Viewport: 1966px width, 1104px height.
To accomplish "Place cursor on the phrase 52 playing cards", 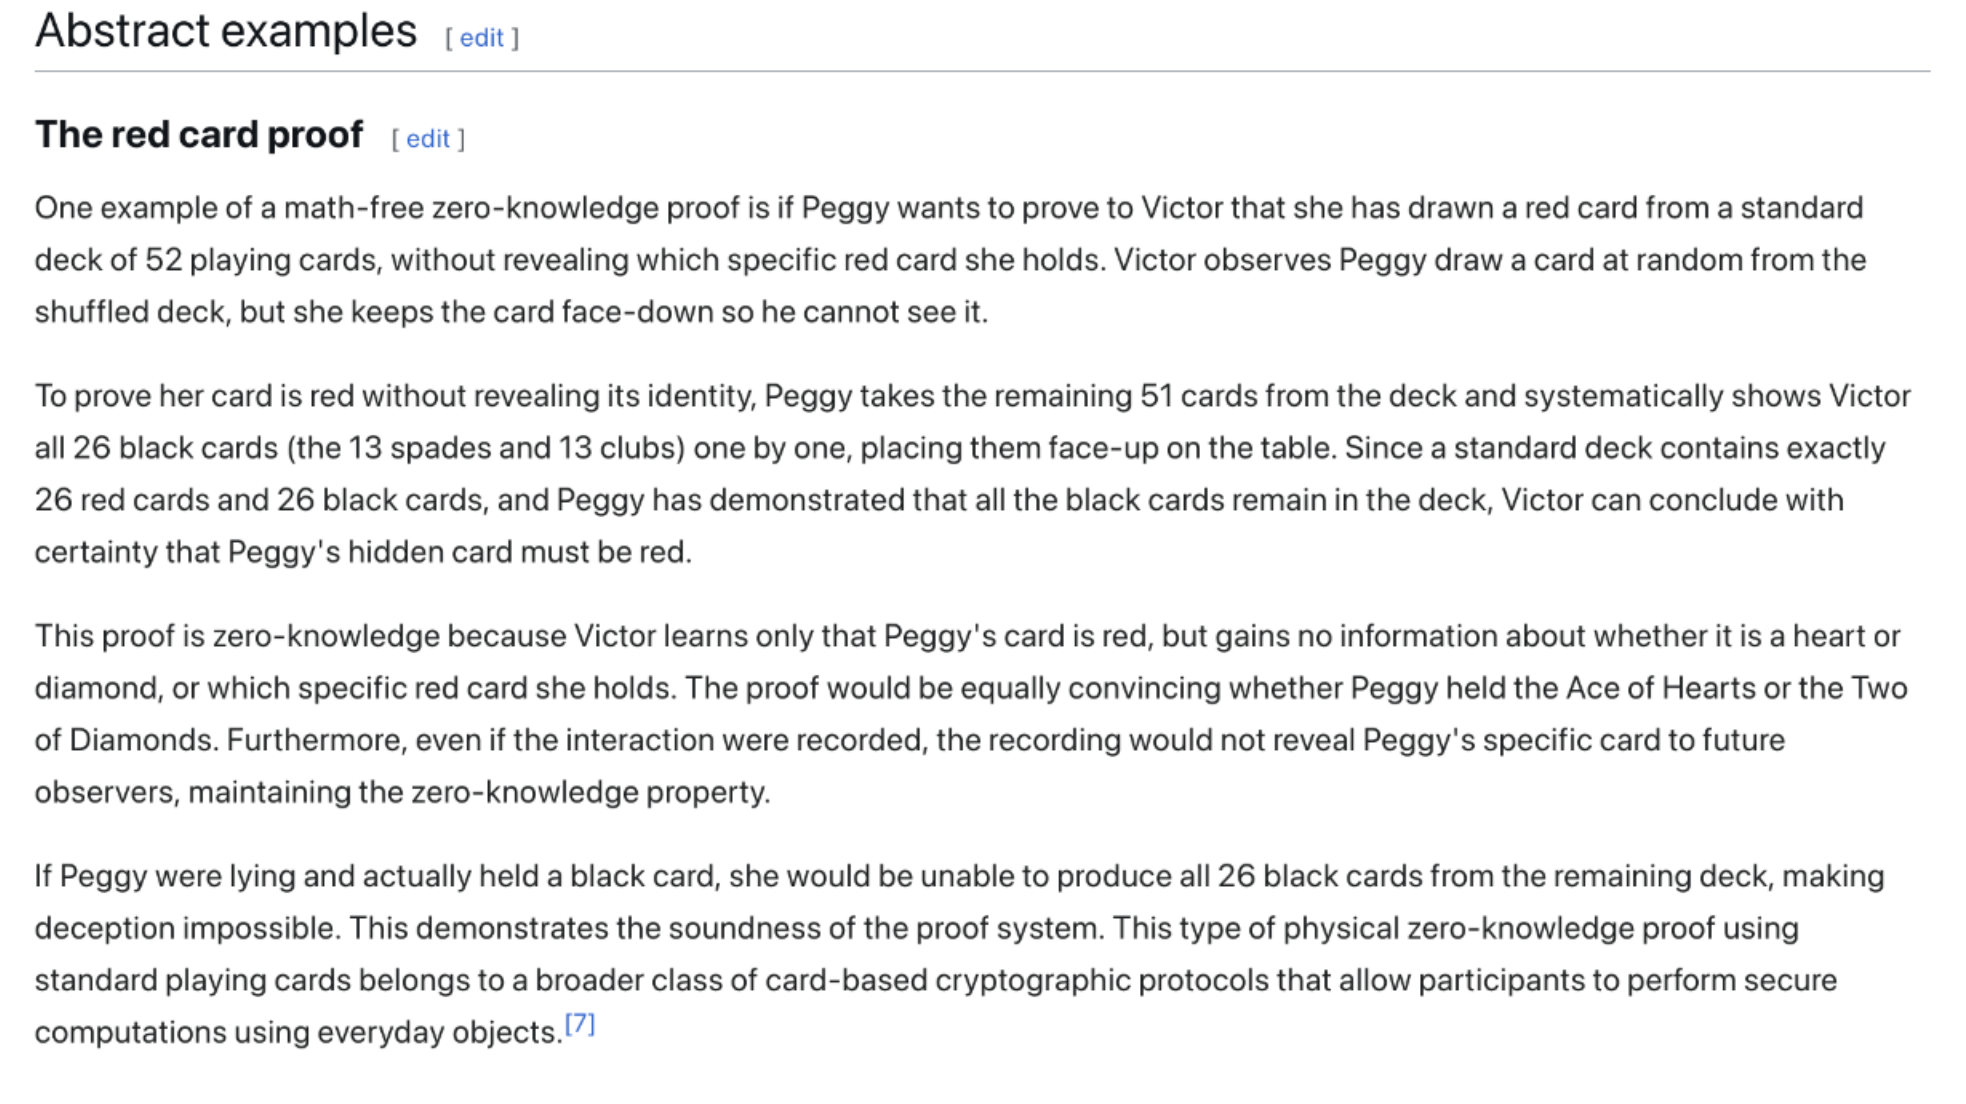I will (x=262, y=260).
